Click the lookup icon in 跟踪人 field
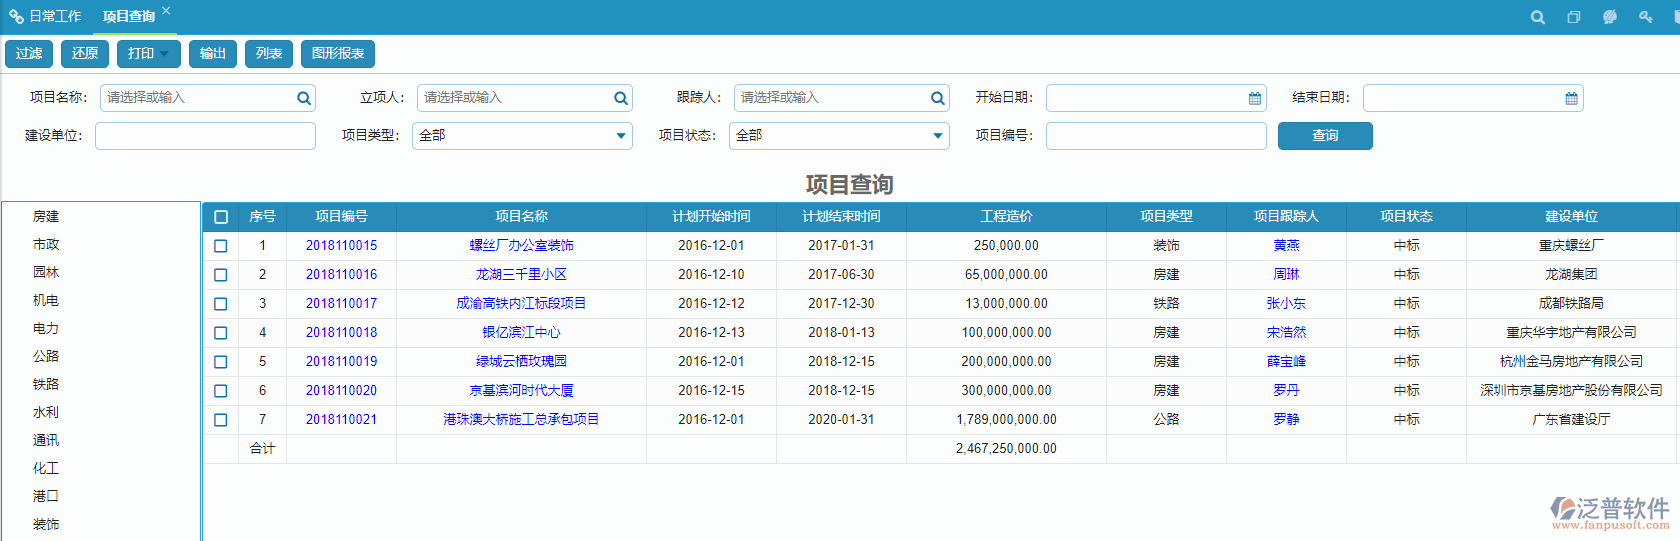This screenshot has width=1680, height=541. click(938, 98)
